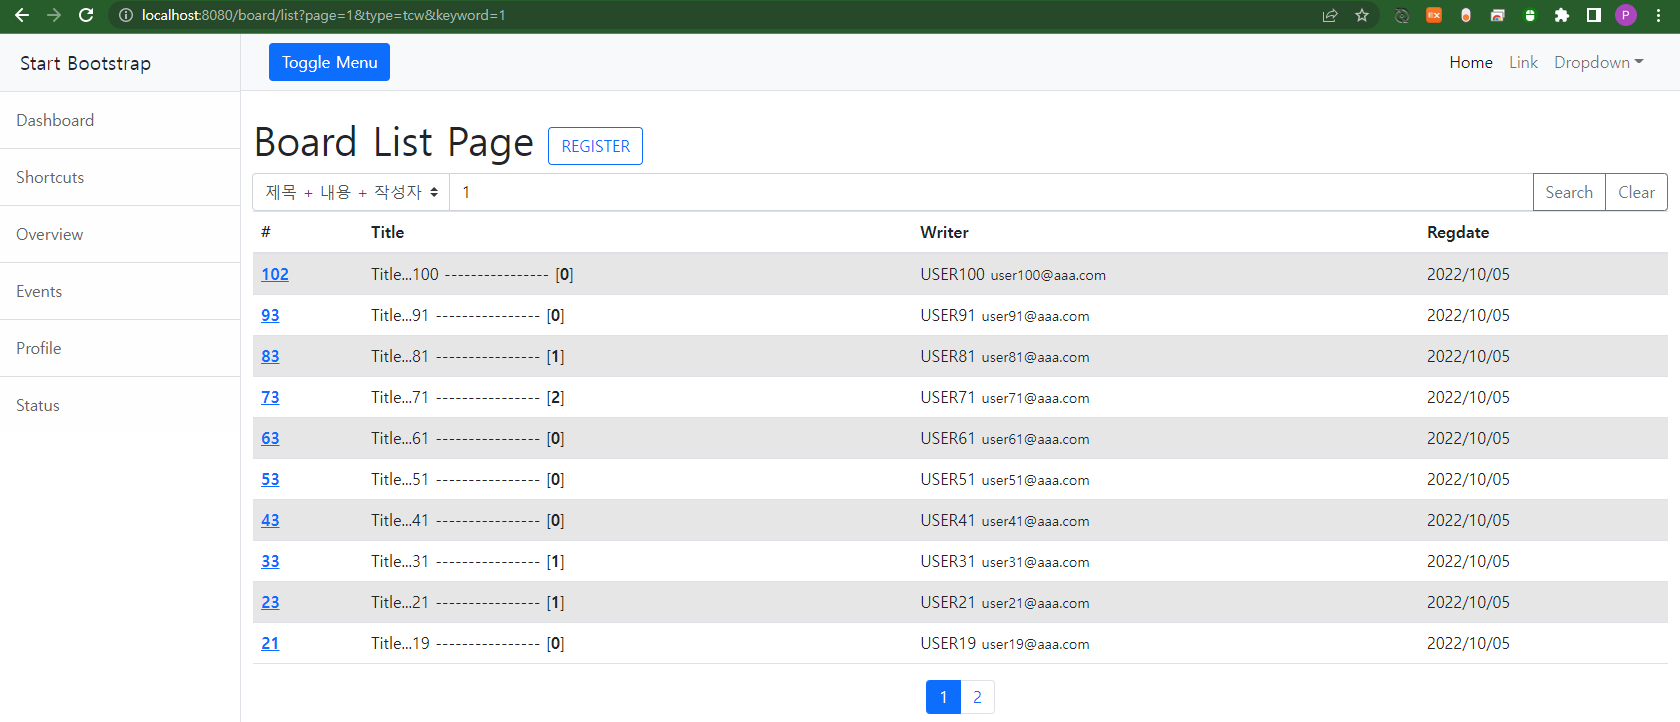Screen dimensions: 1680x722
Task: Click the Writer column header
Action: [x=944, y=232]
